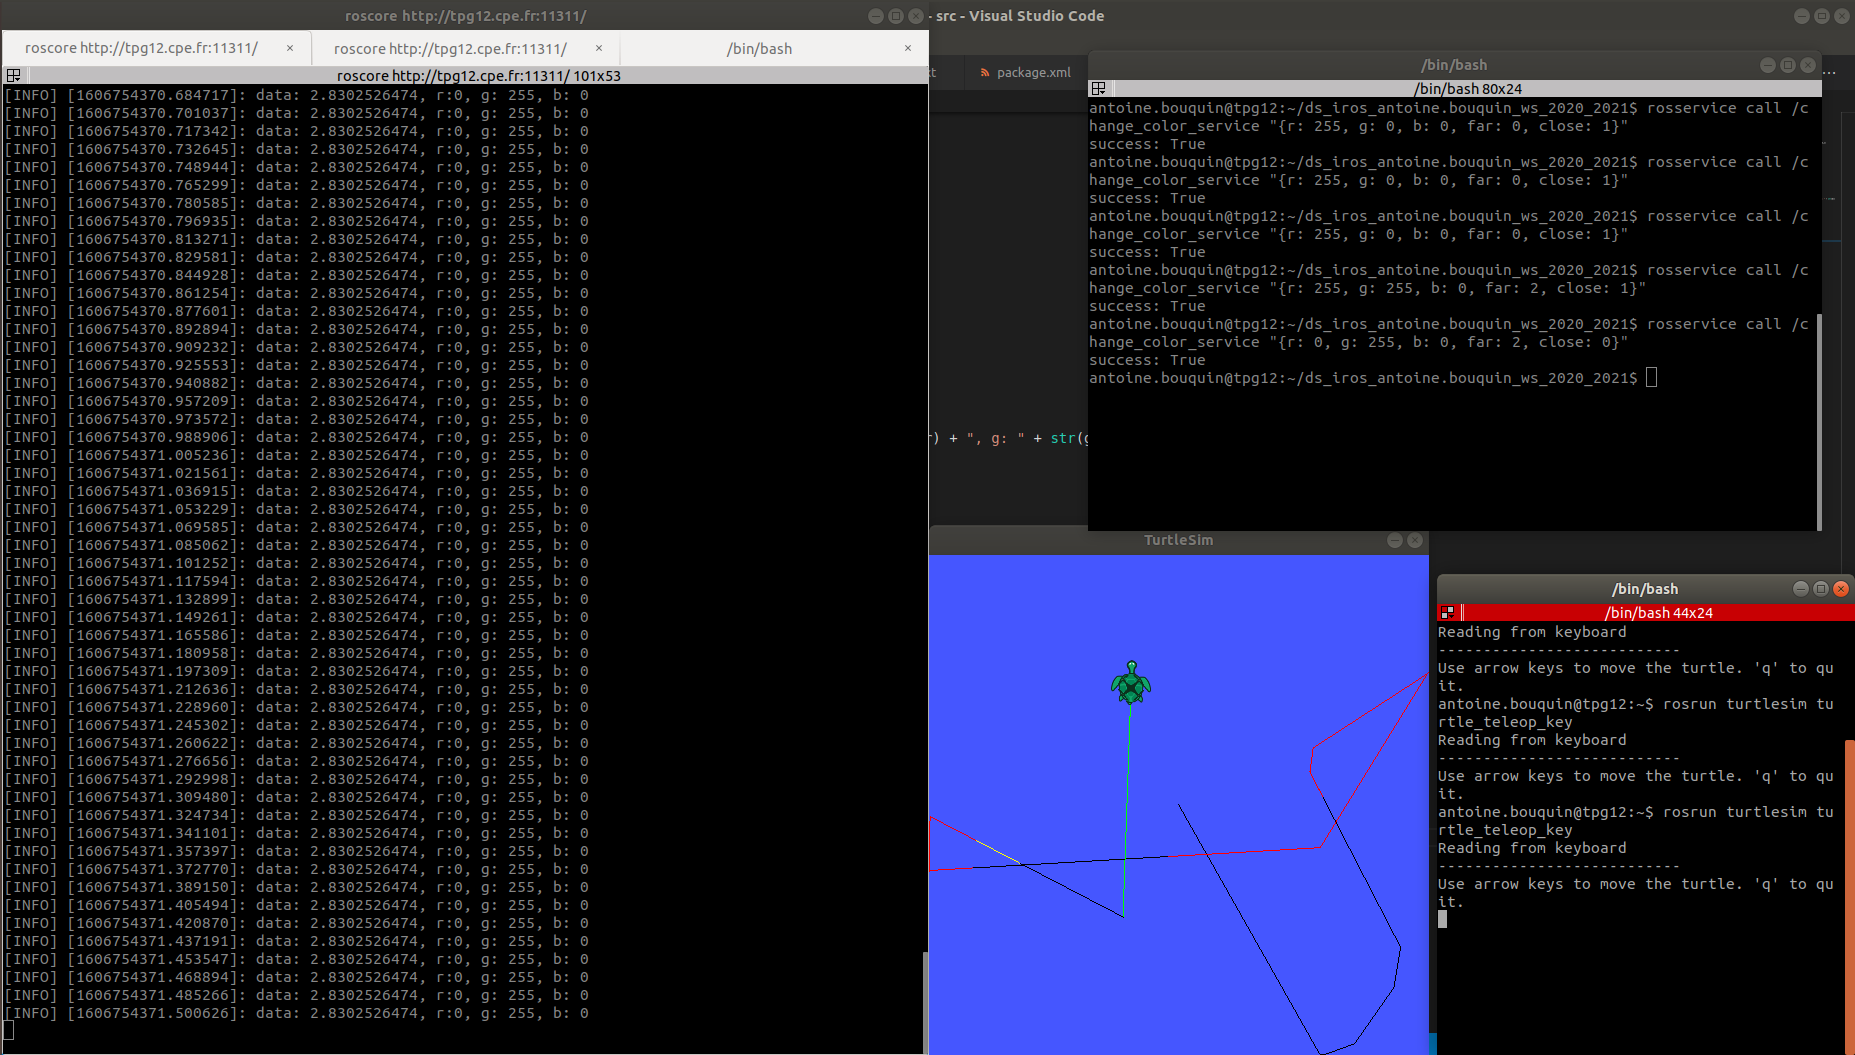Click the TurtleSim window title

[x=1178, y=540]
